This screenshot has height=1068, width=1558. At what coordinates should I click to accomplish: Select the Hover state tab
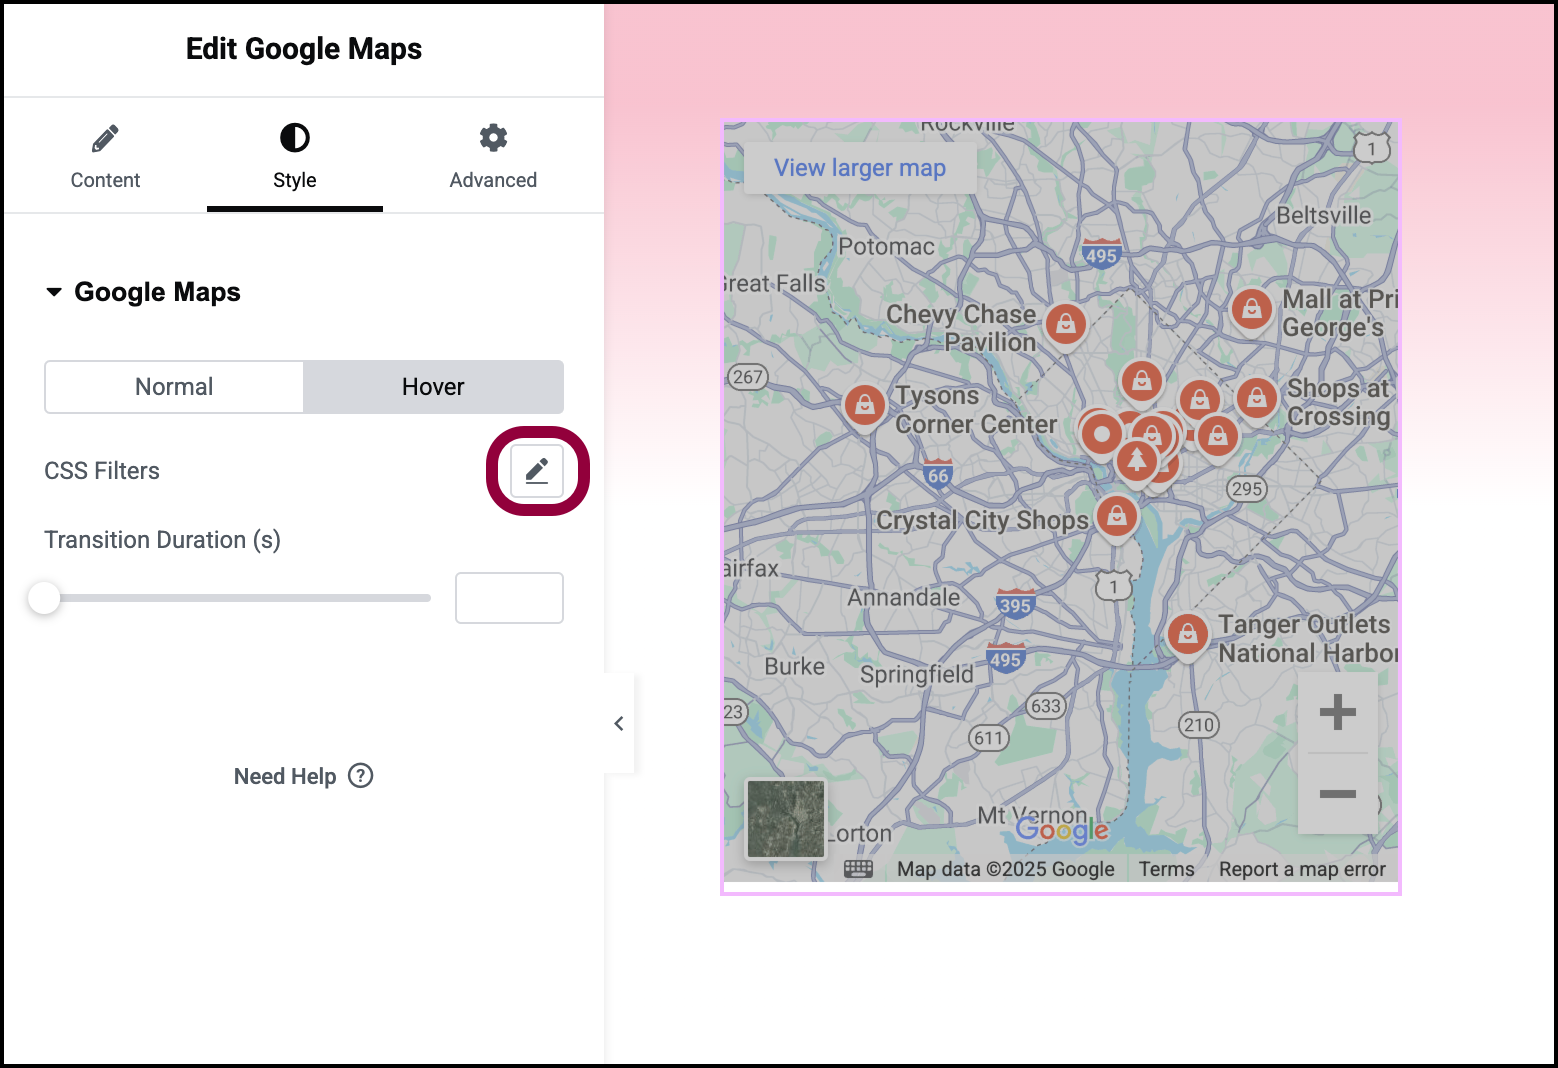tap(433, 387)
